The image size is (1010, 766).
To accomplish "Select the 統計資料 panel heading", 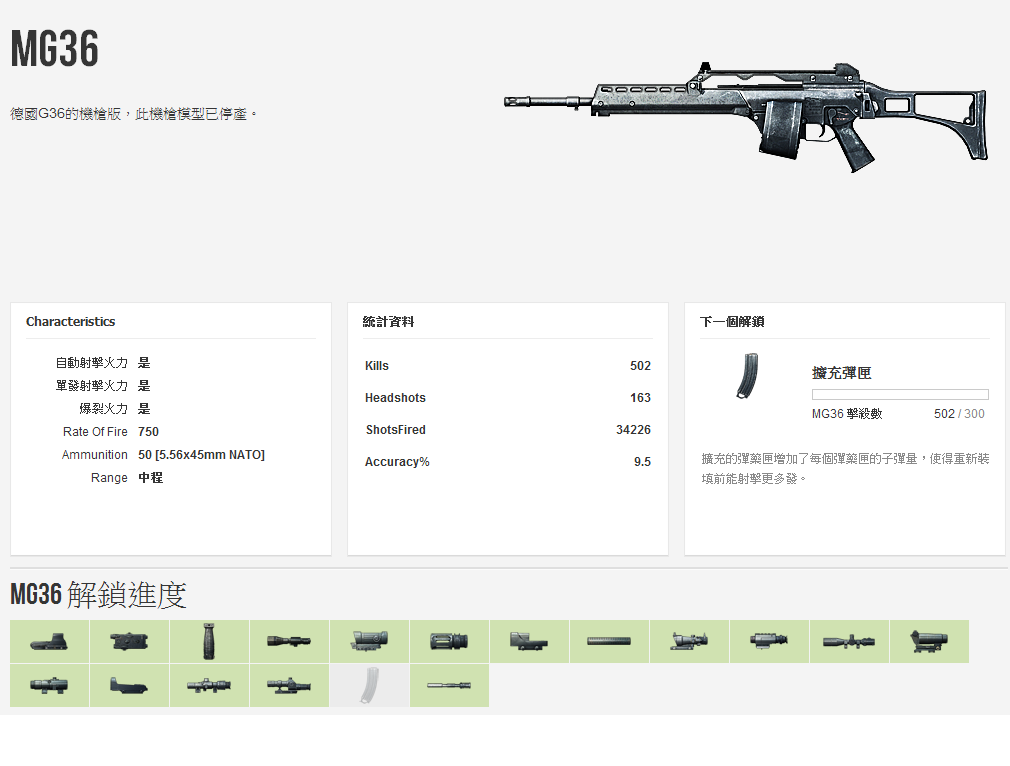I will (x=388, y=322).
